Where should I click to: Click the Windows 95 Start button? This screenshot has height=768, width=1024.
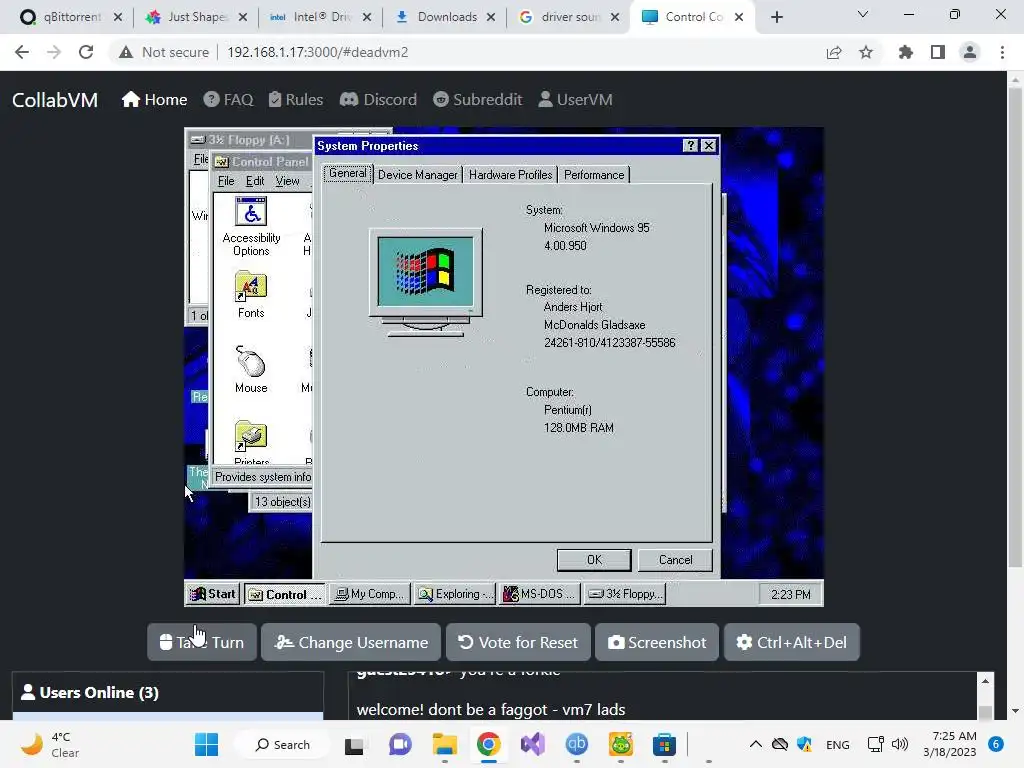pos(212,594)
